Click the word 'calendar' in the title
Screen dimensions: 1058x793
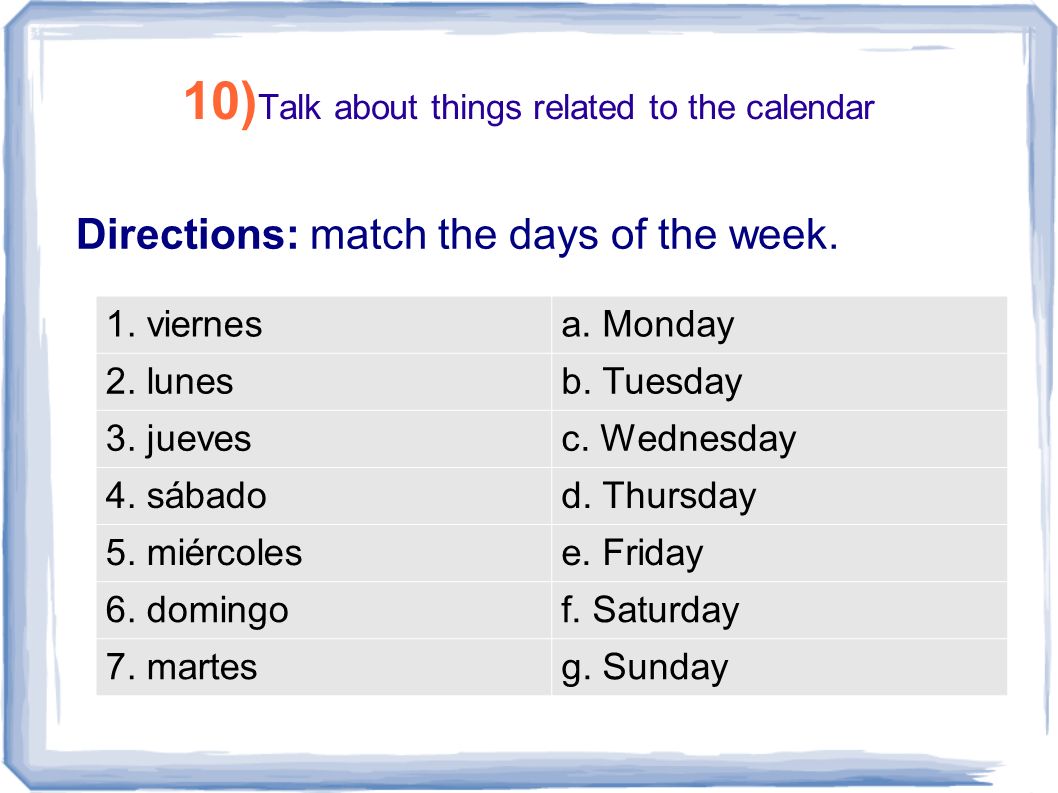tap(810, 108)
